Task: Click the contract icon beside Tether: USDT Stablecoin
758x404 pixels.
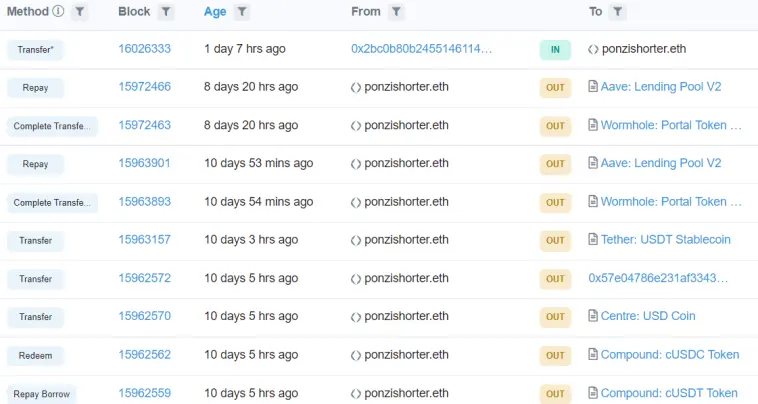Action: click(593, 239)
